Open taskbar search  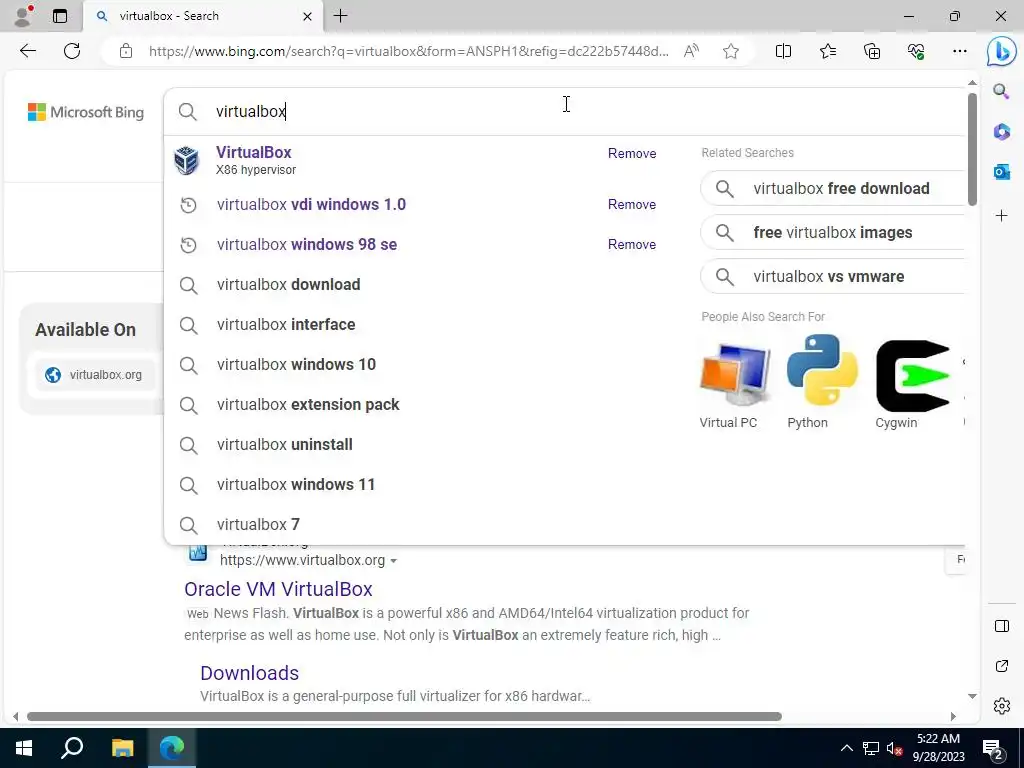click(72, 748)
